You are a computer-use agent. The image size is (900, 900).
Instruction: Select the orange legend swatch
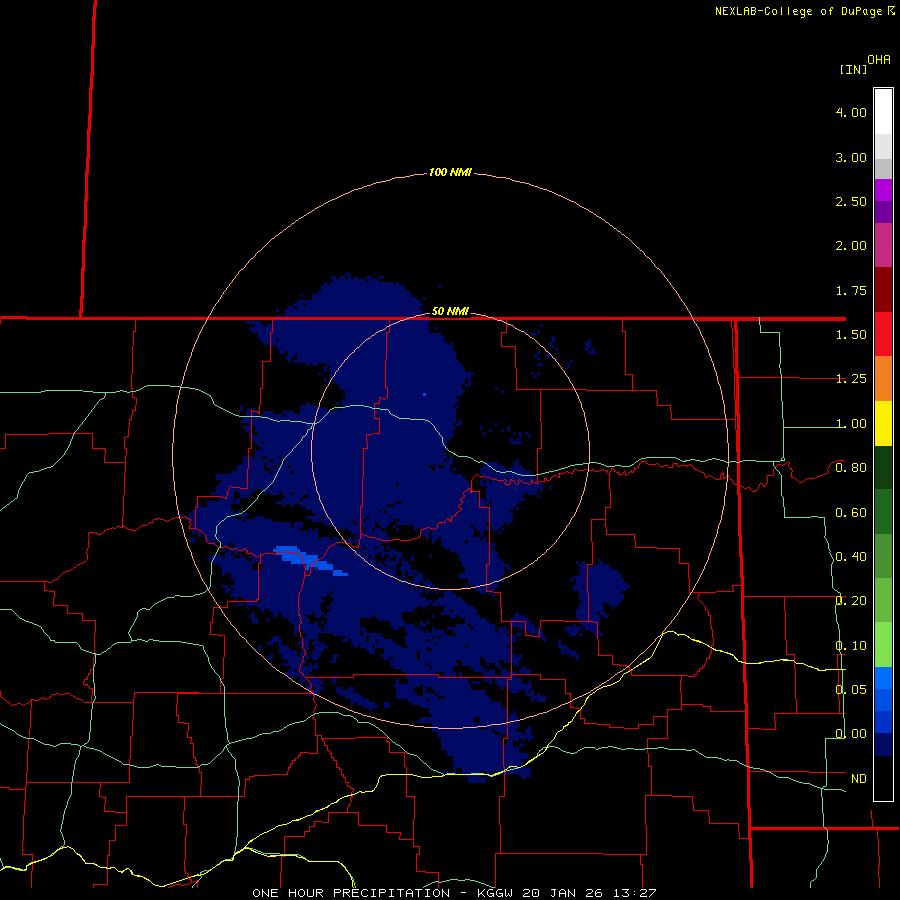coord(883,379)
